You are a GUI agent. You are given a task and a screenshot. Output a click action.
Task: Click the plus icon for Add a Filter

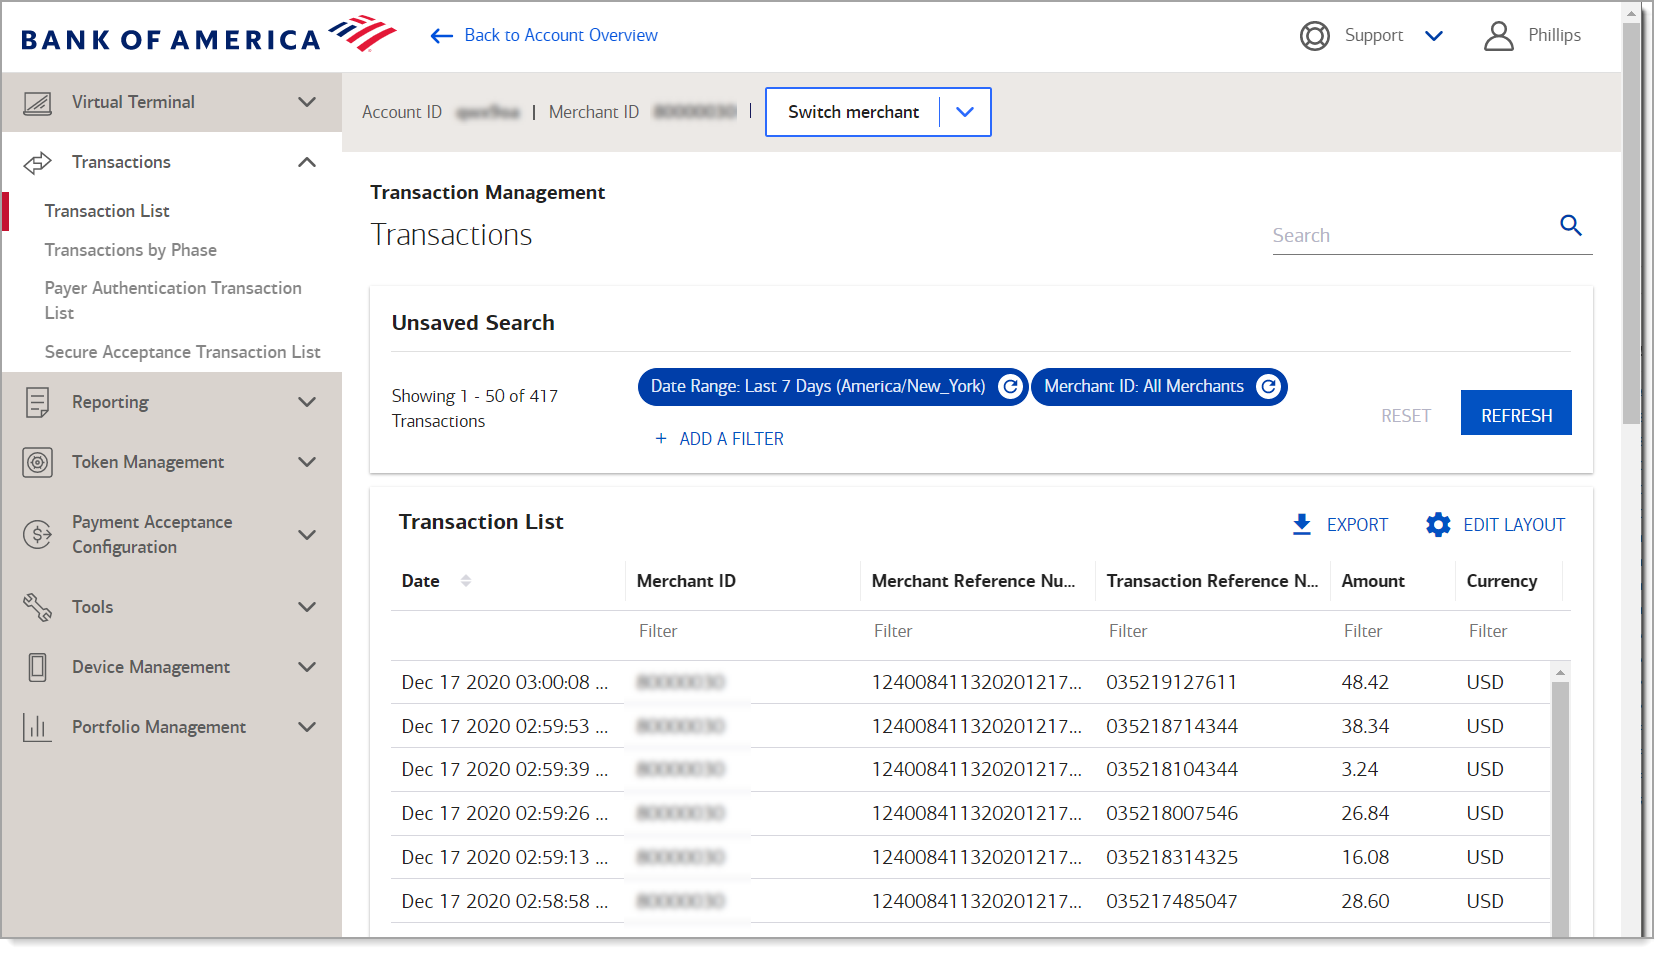click(660, 439)
